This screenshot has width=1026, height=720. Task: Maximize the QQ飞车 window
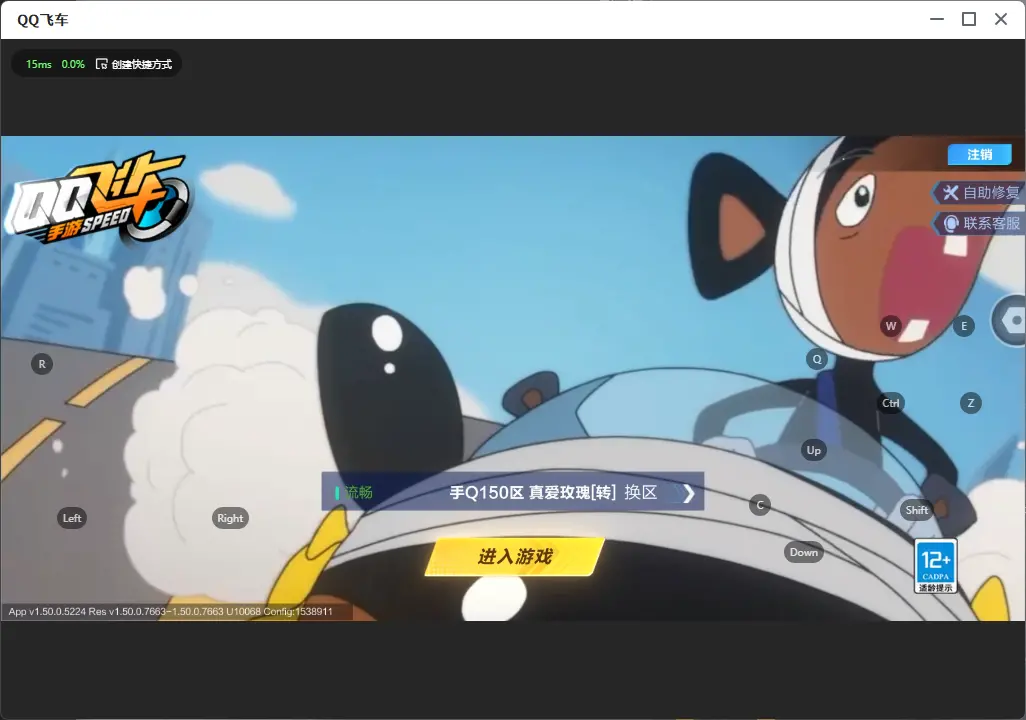(969, 20)
